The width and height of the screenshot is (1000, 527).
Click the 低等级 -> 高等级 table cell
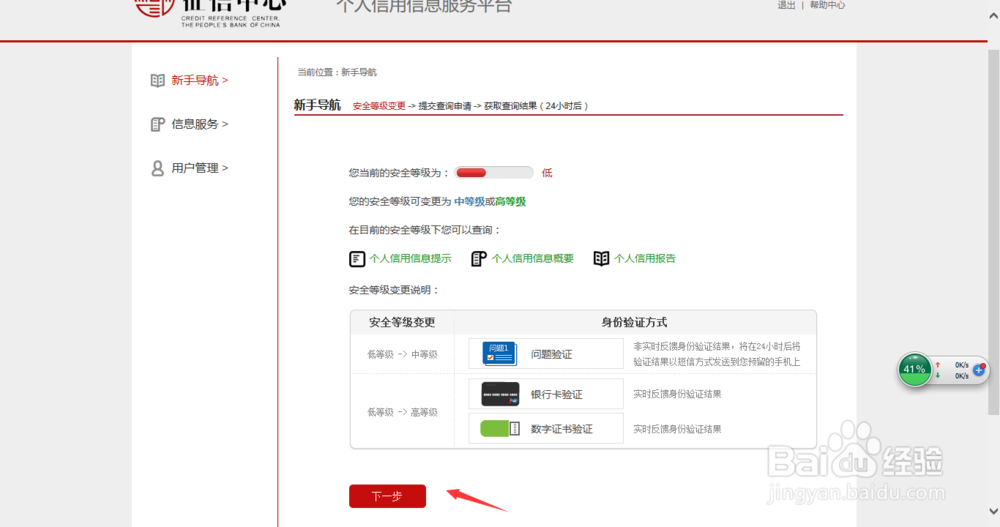pos(402,412)
